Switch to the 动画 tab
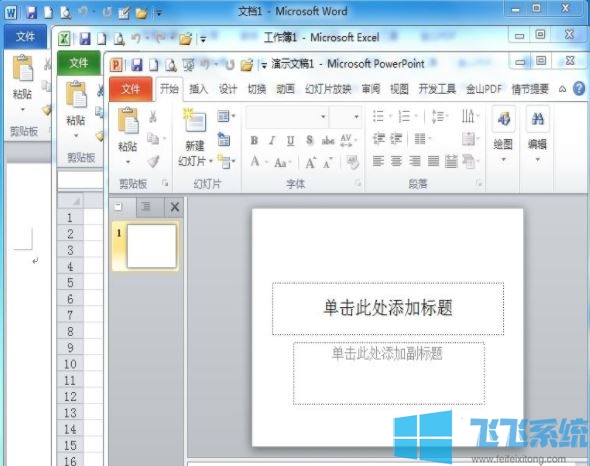Viewport: 590px width, 466px height. 285,89
